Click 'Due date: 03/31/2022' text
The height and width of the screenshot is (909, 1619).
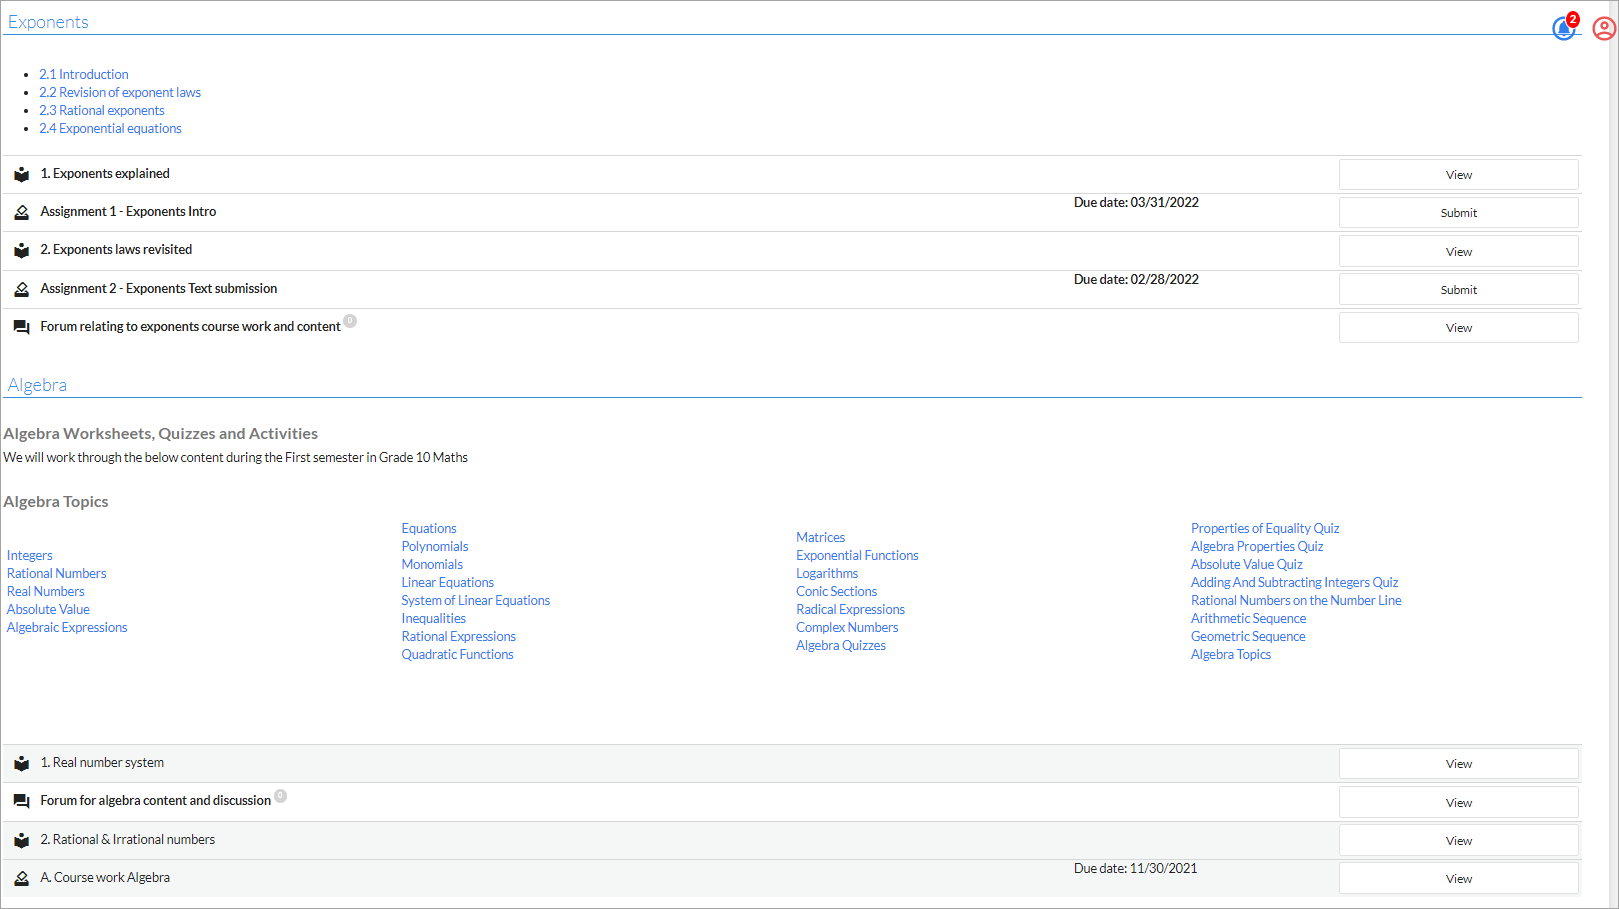[1136, 203]
